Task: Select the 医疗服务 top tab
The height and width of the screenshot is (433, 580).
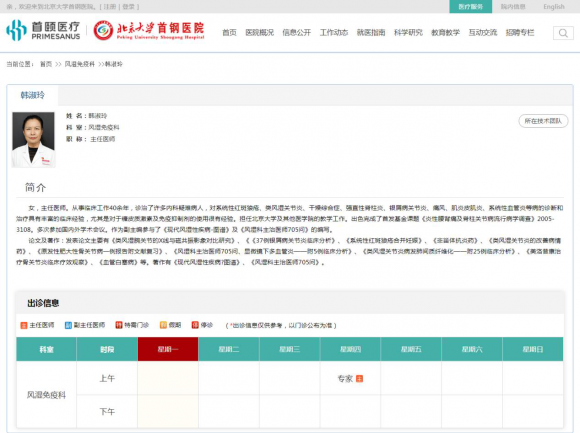Action: 471,7
